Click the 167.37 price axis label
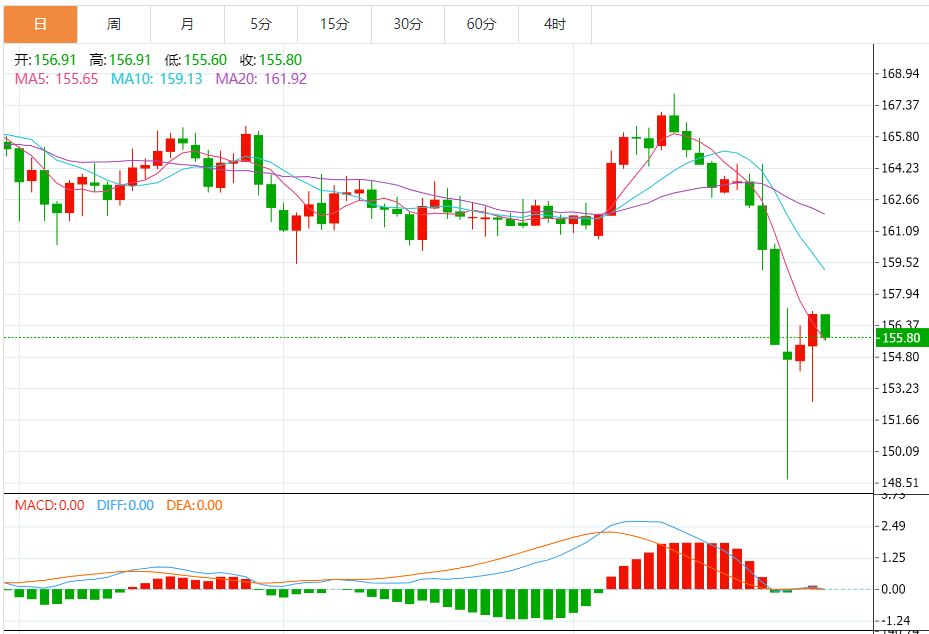The height and width of the screenshot is (634, 929). pyautogui.click(x=901, y=105)
